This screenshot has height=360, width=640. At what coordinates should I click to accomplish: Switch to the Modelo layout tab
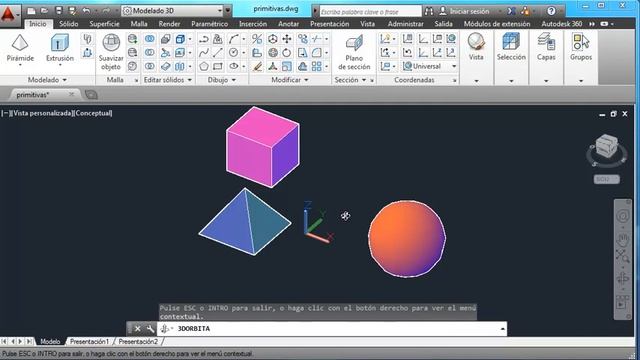pyautogui.click(x=50, y=342)
